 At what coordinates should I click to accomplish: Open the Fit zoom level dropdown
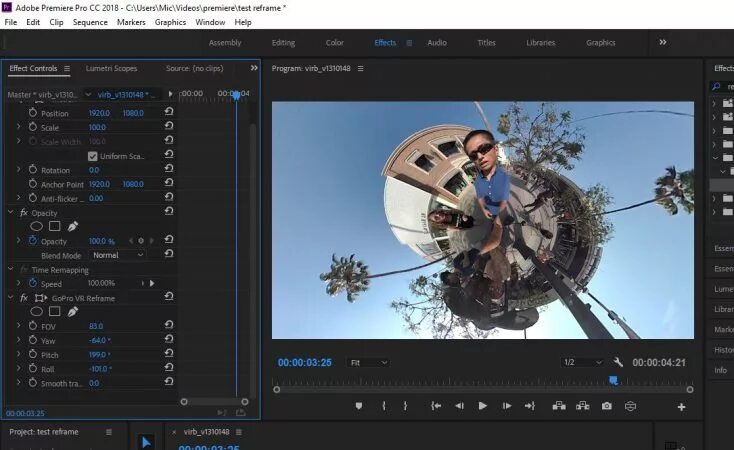(368, 362)
